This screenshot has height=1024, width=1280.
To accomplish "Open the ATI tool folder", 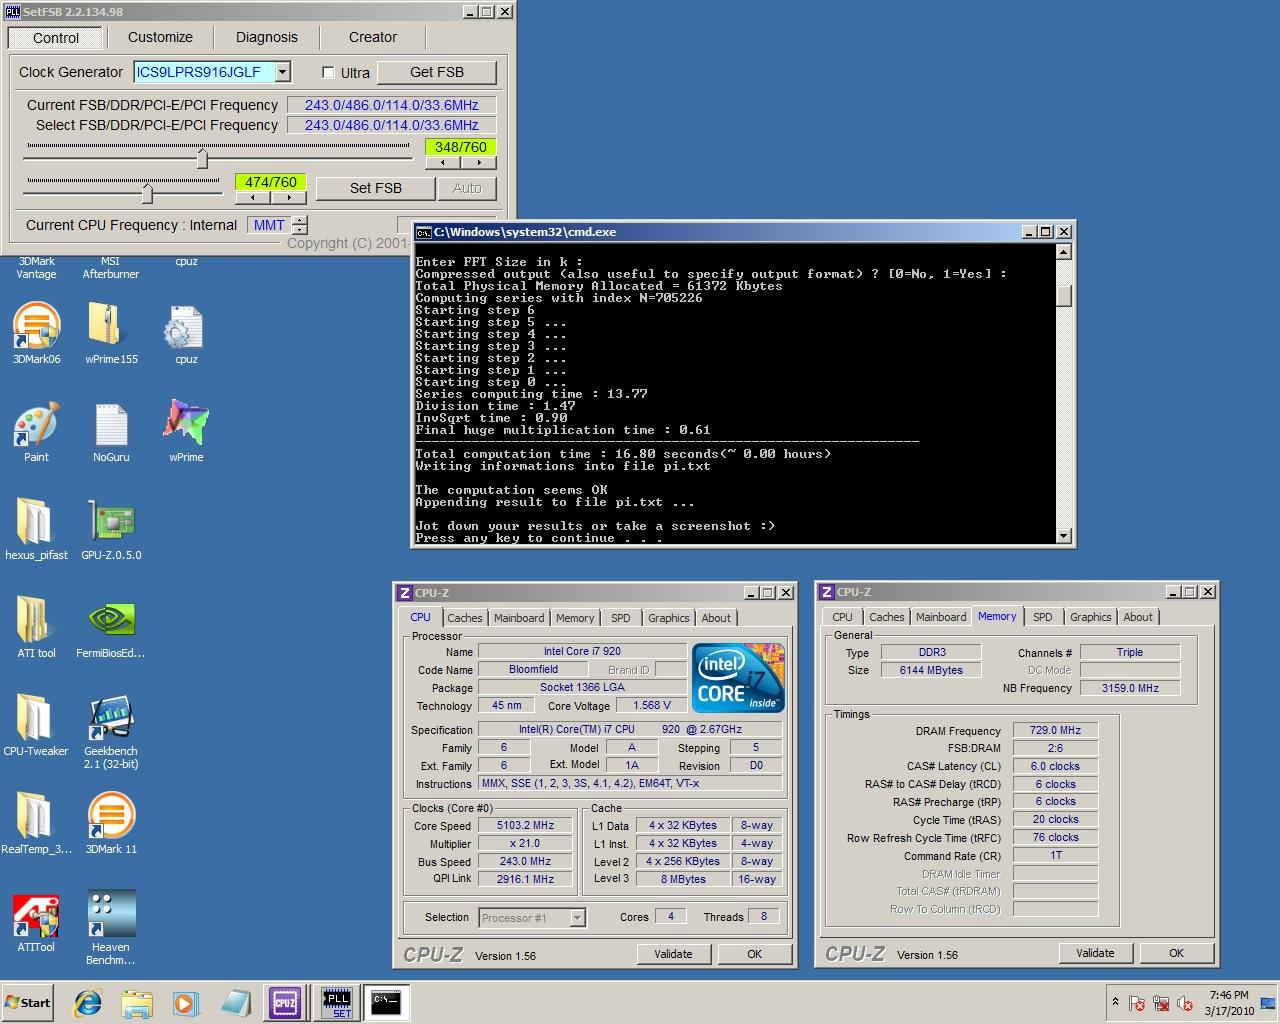I will pyautogui.click(x=36, y=628).
